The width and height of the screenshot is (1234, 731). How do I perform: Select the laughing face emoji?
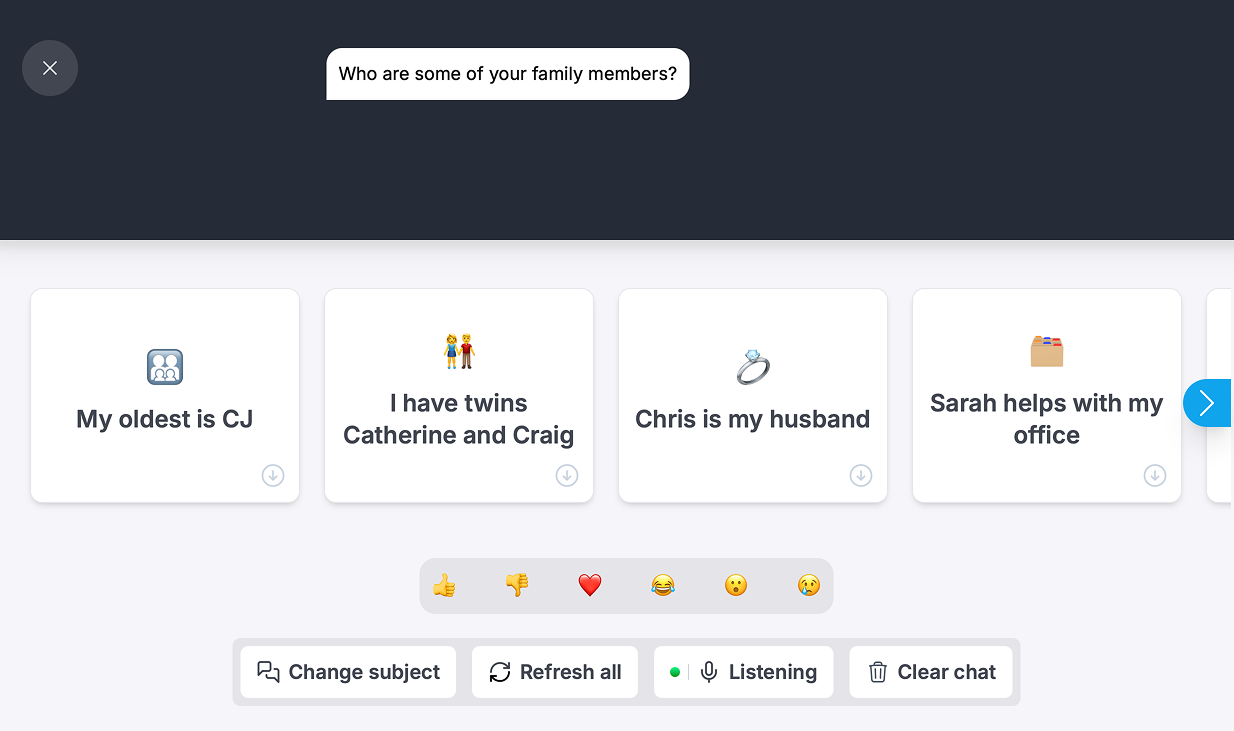click(x=662, y=585)
